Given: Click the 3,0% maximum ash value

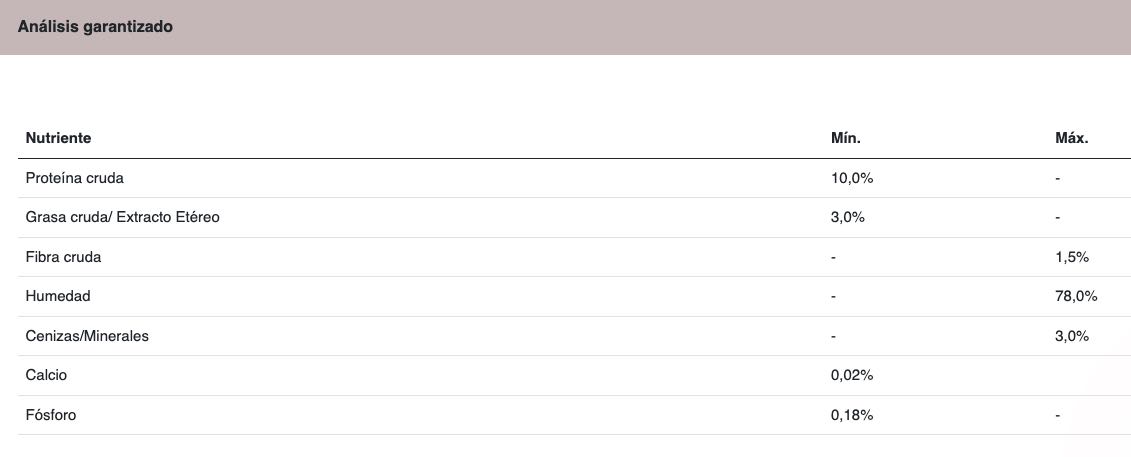Looking at the screenshot, I should point(1071,336).
